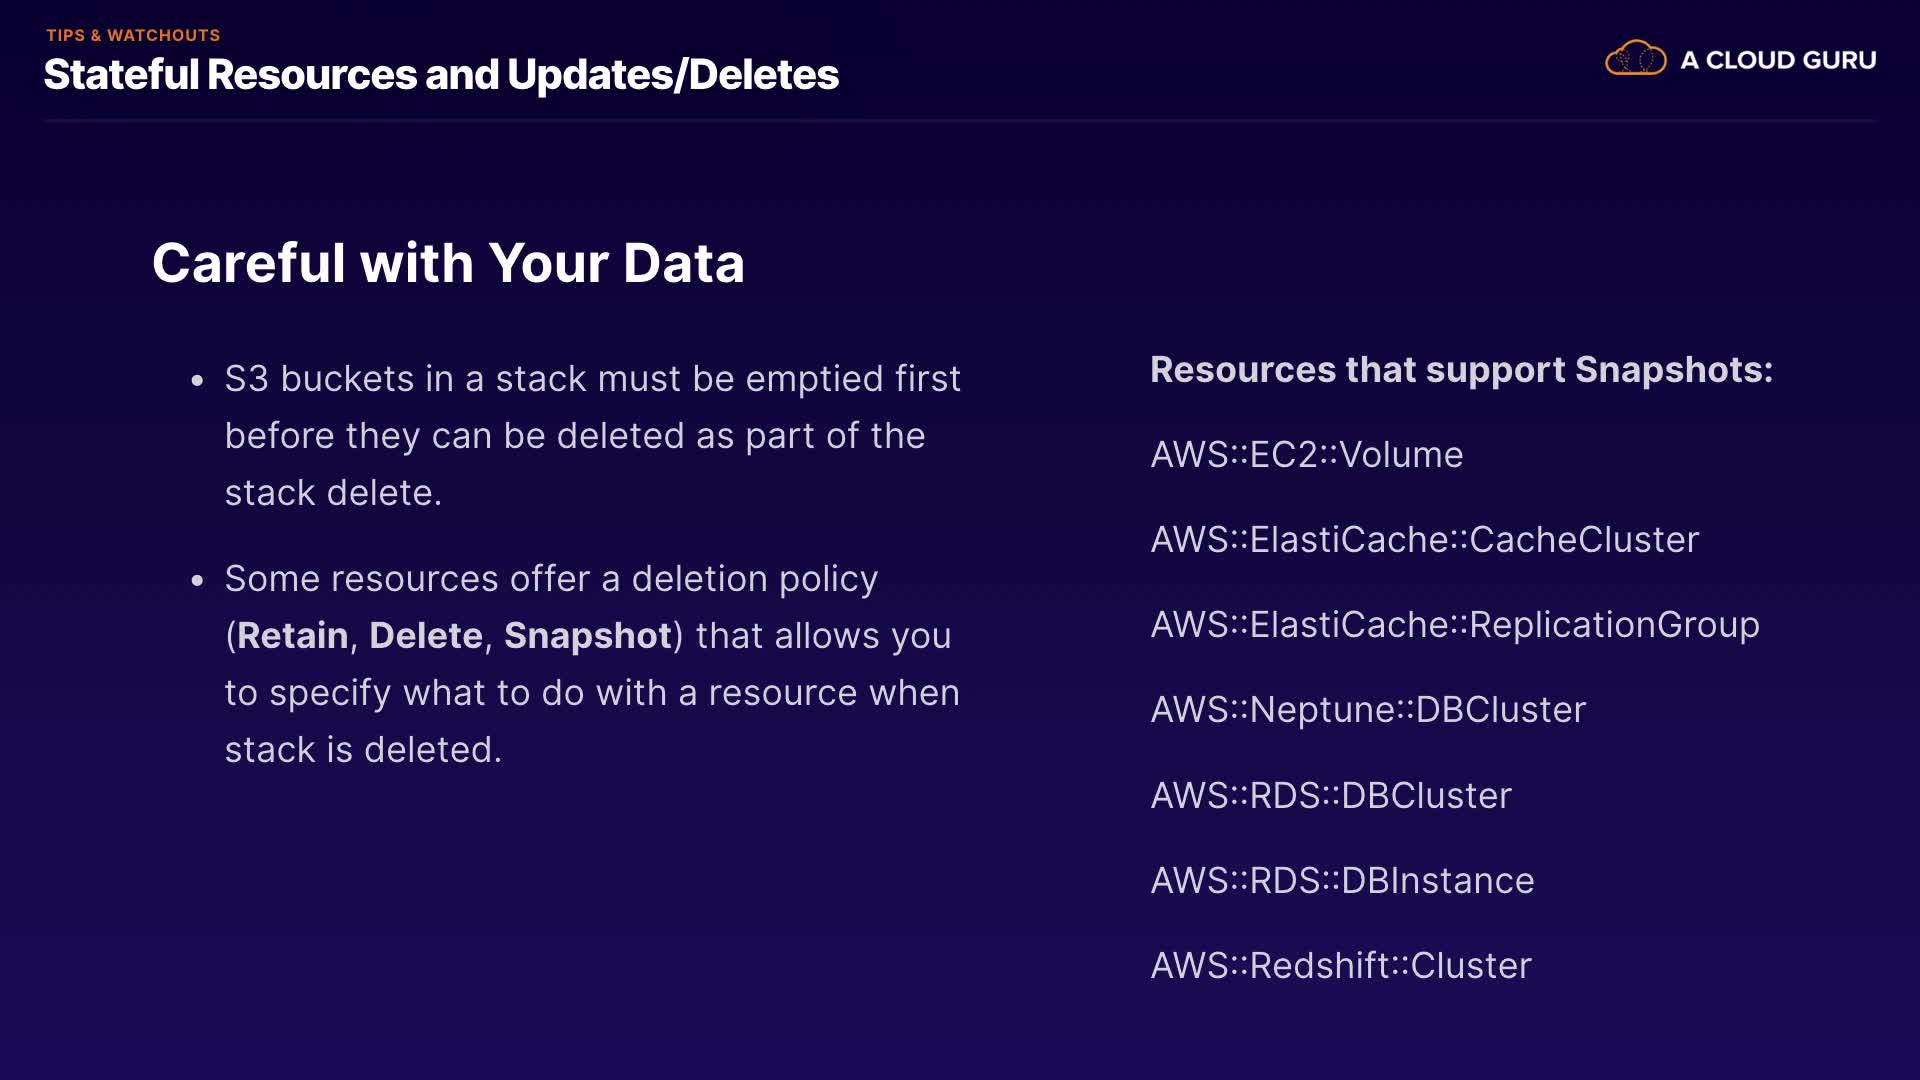
Task: Click the second bullet point about deletion policy
Action: (x=551, y=579)
